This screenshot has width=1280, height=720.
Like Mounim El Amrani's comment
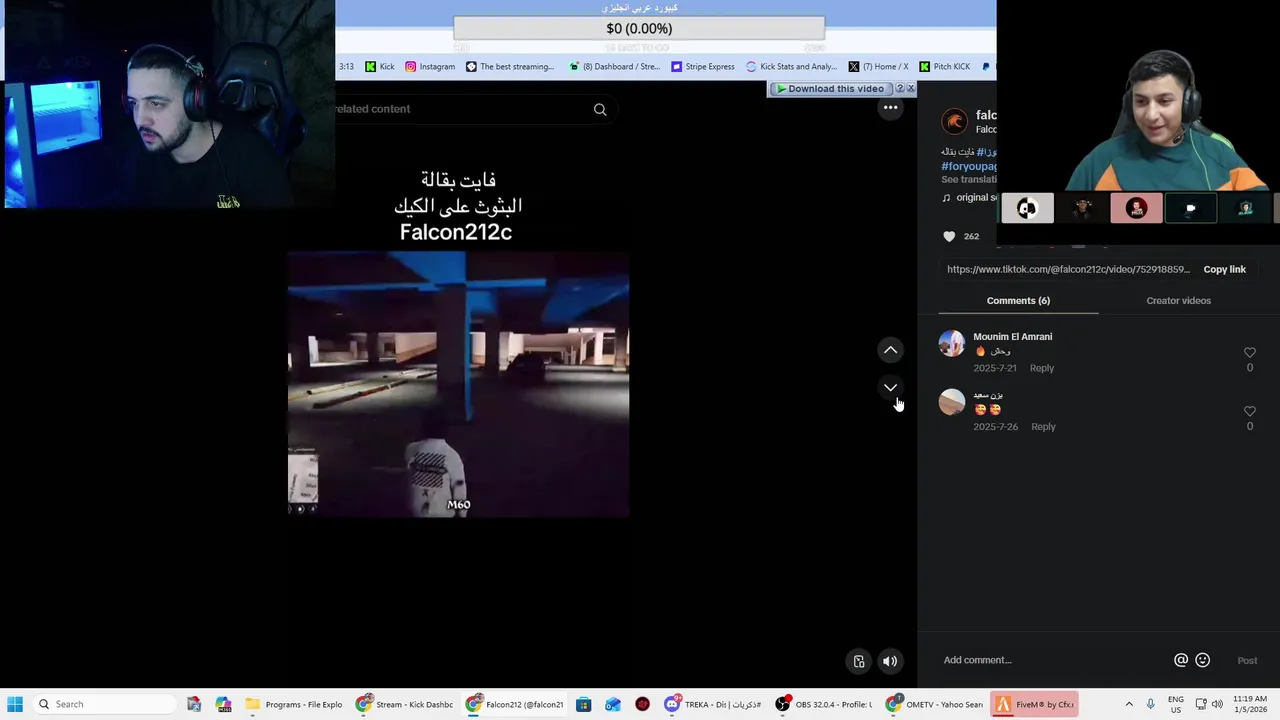[x=1249, y=352]
